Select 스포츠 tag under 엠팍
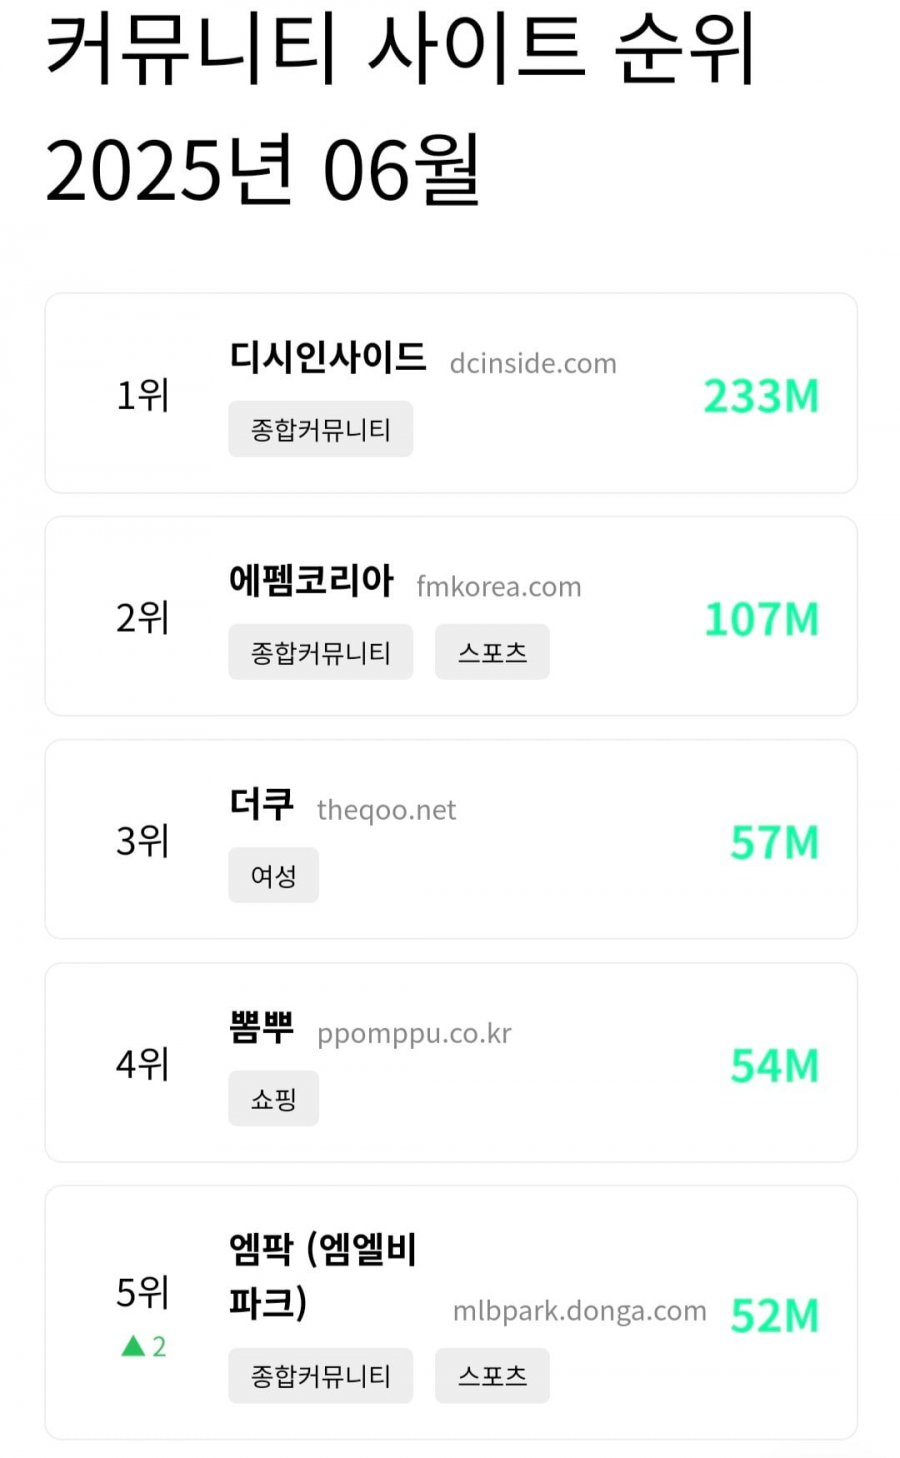Screen dimensions: 900x1458 point(492,1375)
